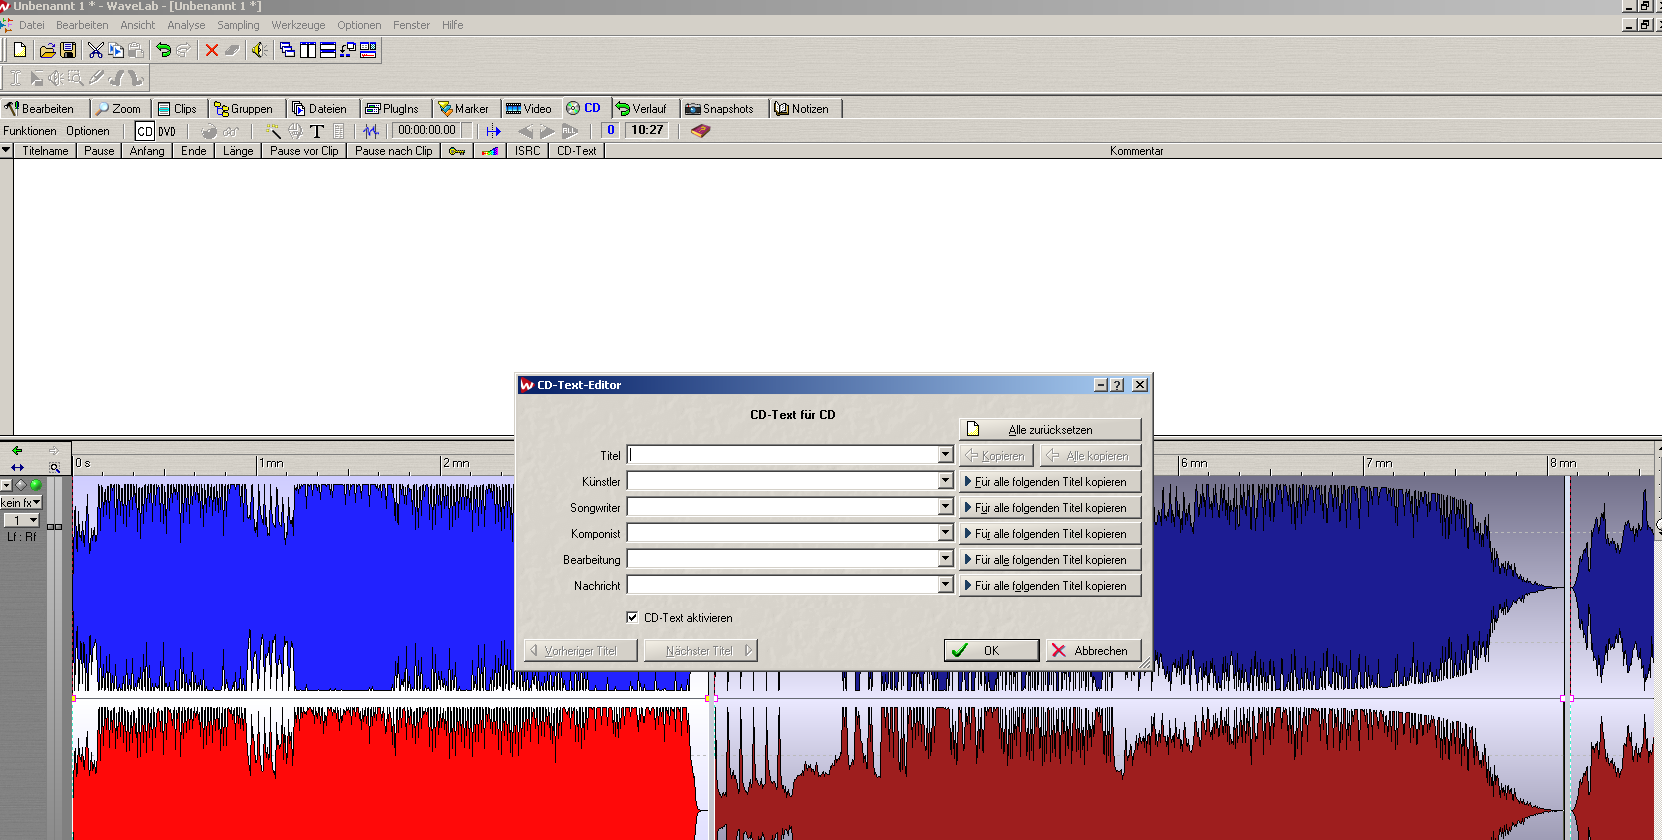The height and width of the screenshot is (840, 1662).
Task: Expand the Bearbeitung dropdown arrow
Action: pos(945,559)
